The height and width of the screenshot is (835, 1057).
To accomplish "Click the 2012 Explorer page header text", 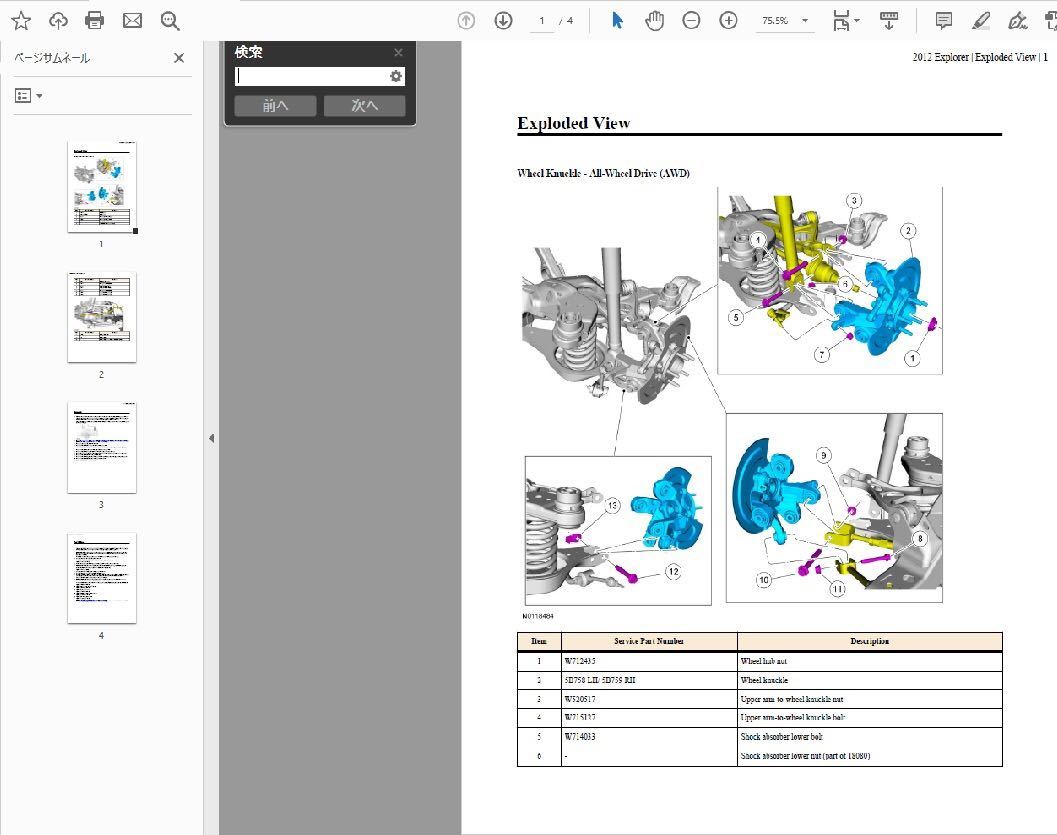I will coord(980,57).
